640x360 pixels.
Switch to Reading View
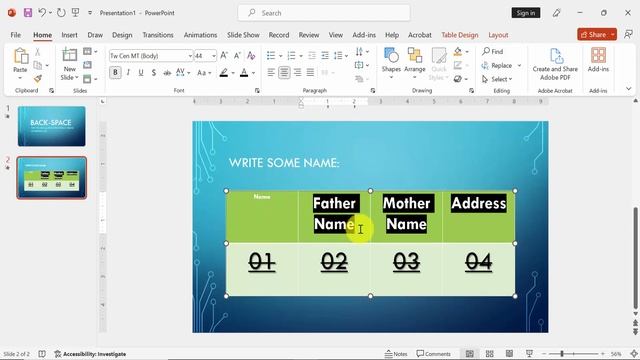click(509, 353)
